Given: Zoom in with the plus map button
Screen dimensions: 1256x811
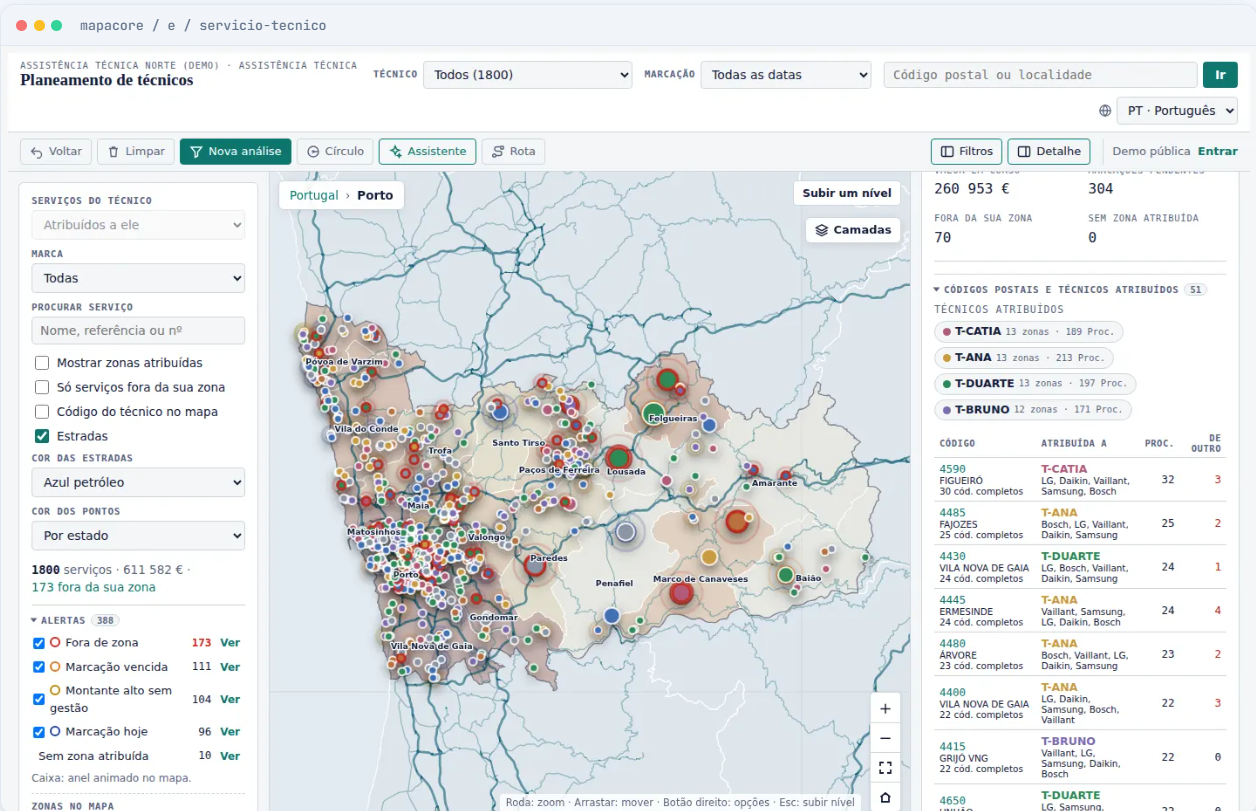Looking at the screenshot, I should coord(885,709).
